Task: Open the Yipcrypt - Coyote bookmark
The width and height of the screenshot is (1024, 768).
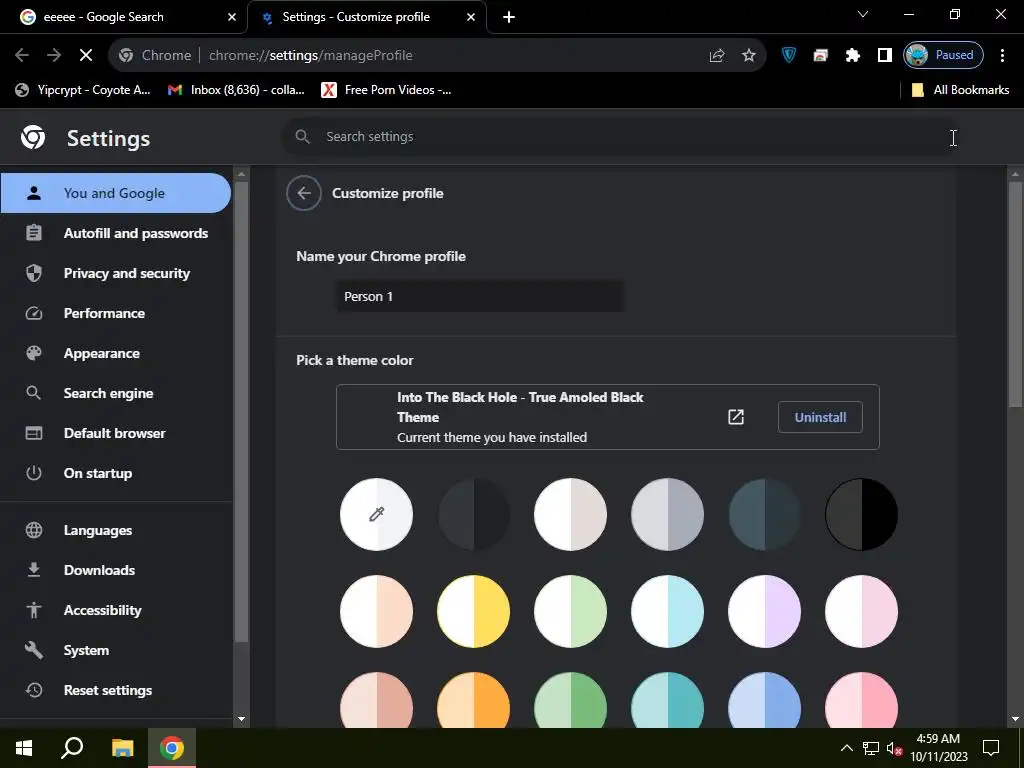Action: 83,90
